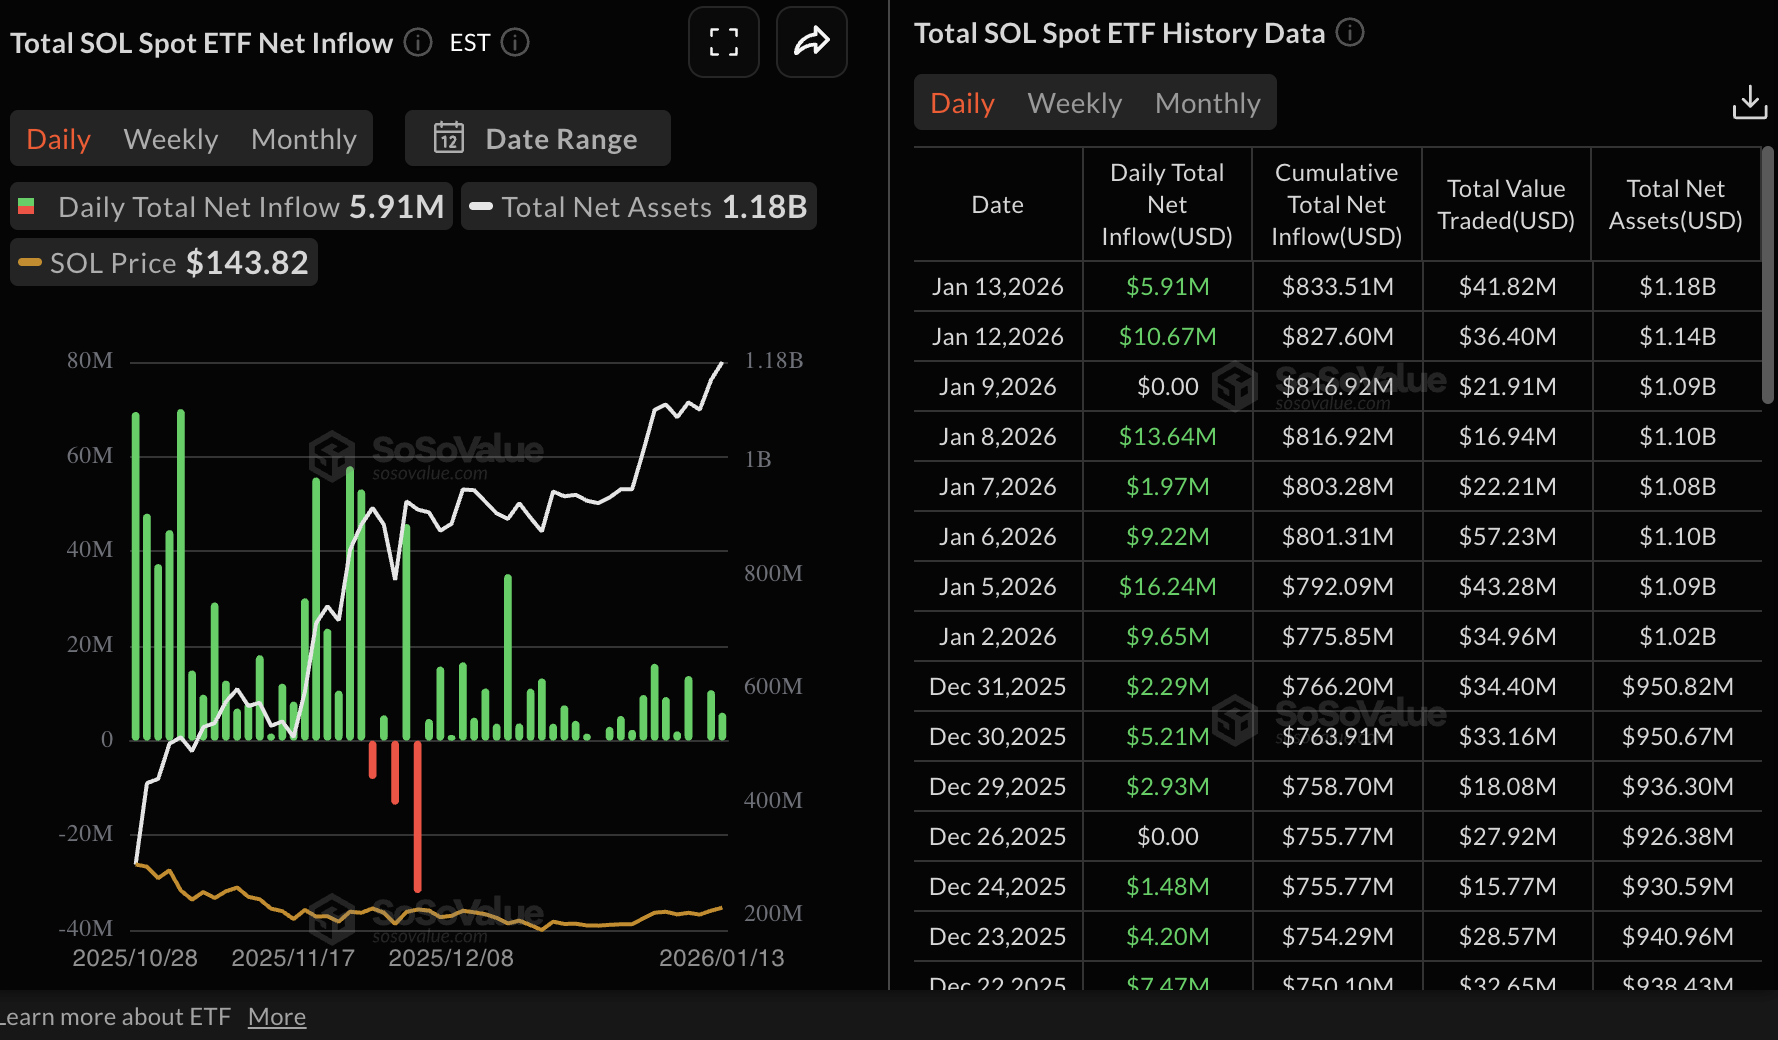This screenshot has height=1040, width=1778.
Task: Click info icon beside Net Inflow title
Action: (418, 43)
